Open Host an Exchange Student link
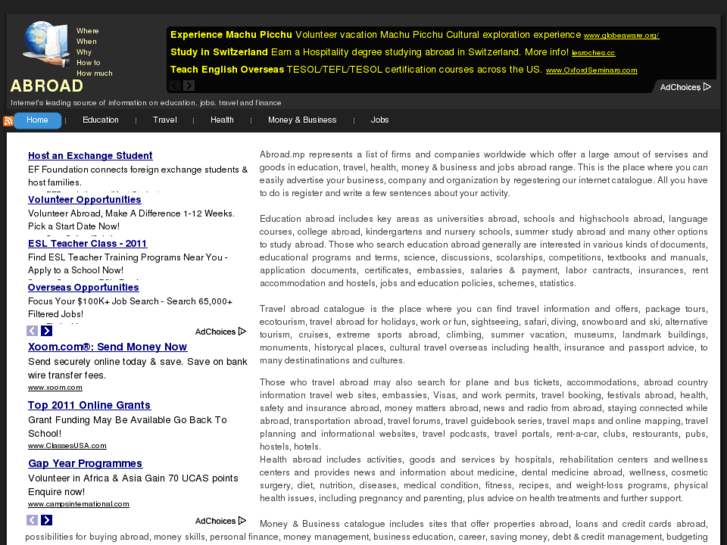 [x=90, y=156]
